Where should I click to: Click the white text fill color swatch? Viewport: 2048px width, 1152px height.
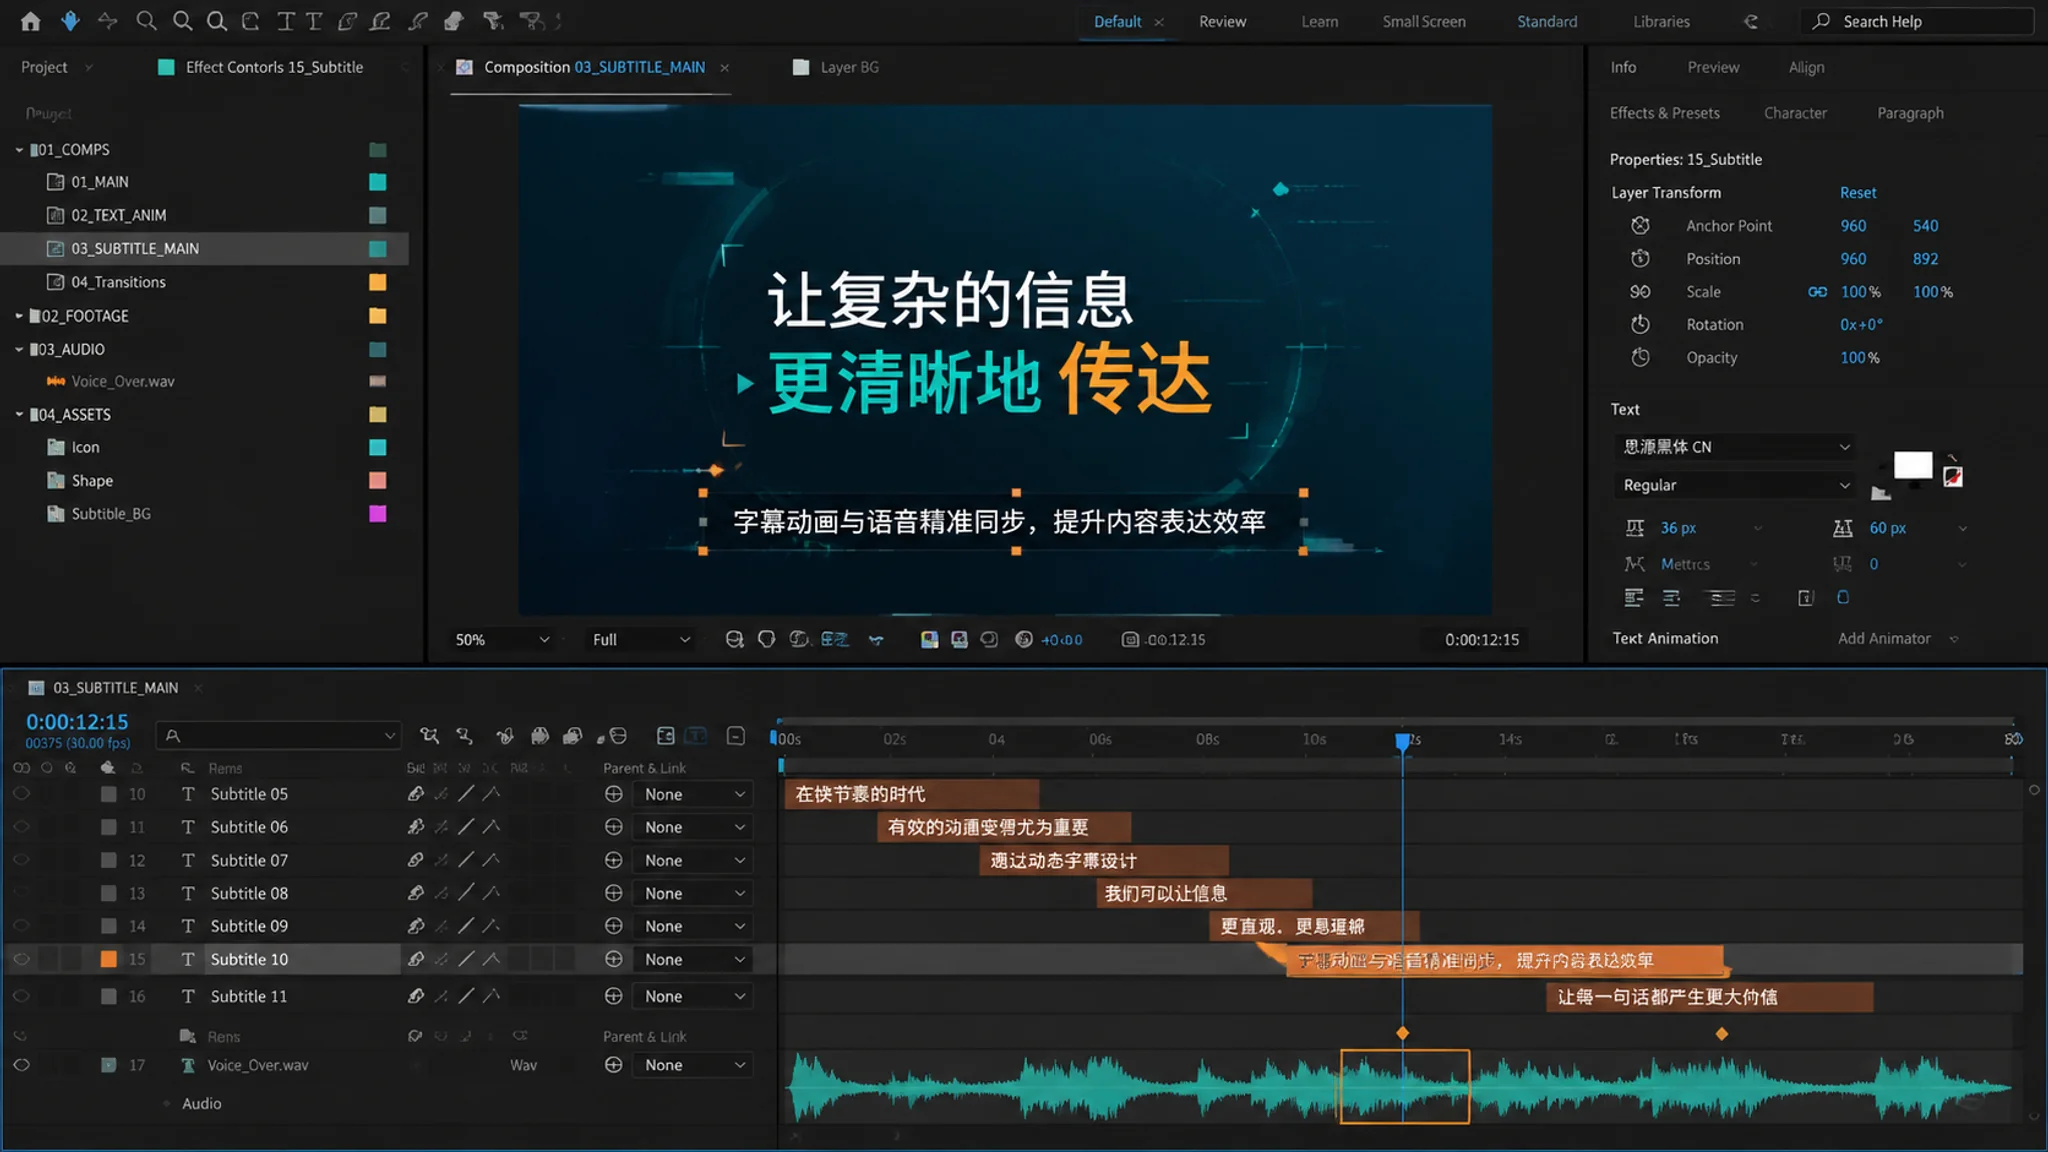pyautogui.click(x=1912, y=465)
